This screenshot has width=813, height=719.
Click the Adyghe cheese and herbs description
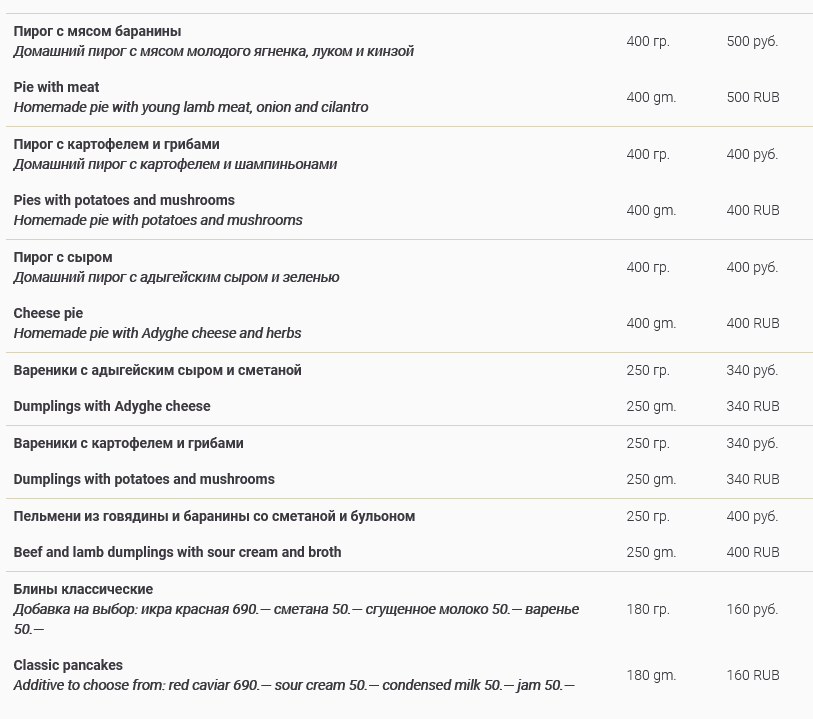157,333
